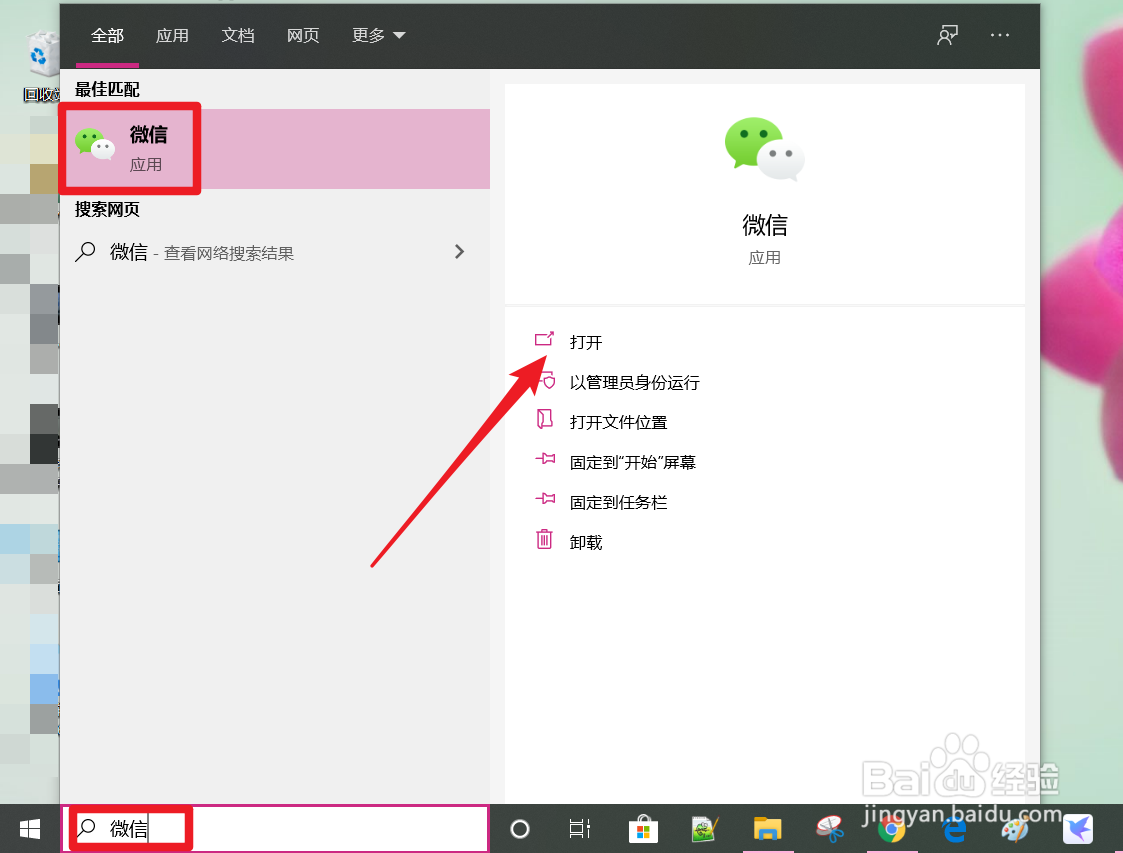Expand 微信 - 查看网络搜索结果 with the chevron

459,252
